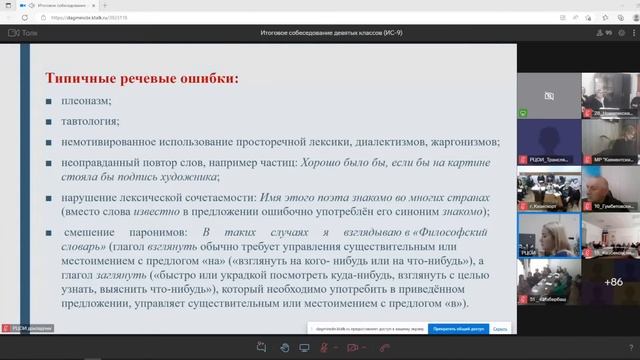
Task: Select the blonde woman РЦОИ speaker tile
Action: click(x=549, y=236)
